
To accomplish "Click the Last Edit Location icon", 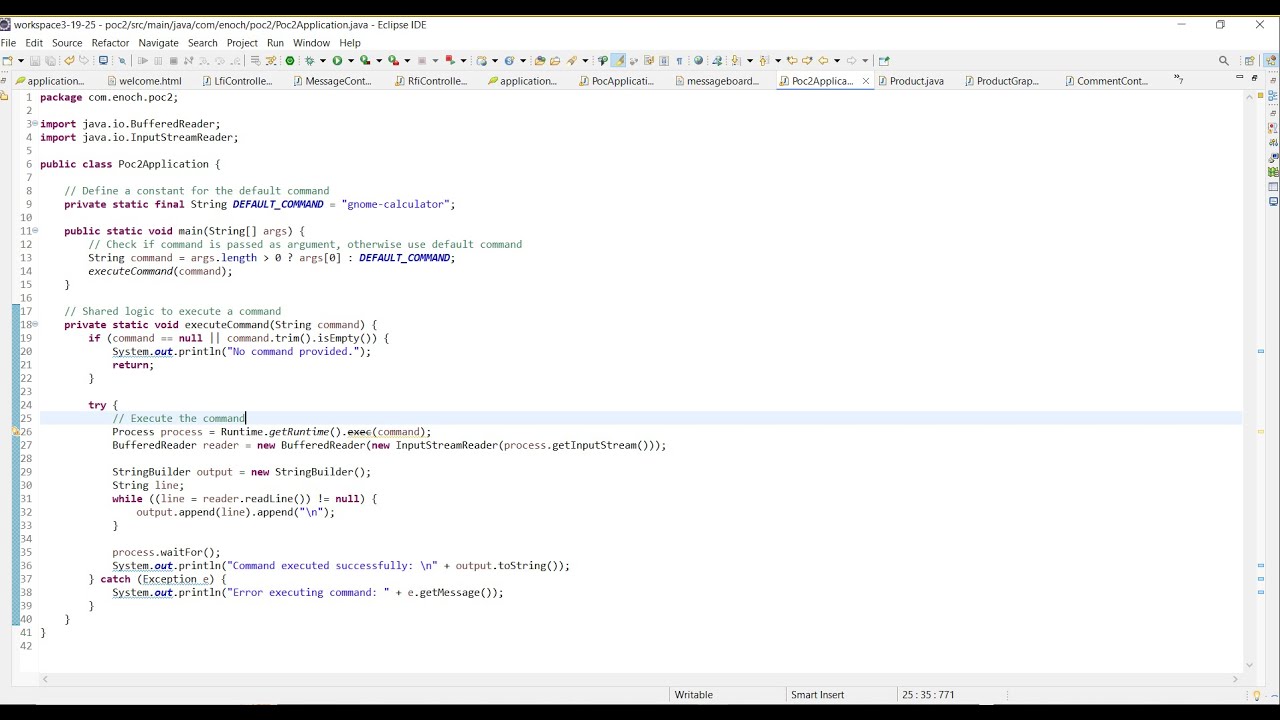I will (792, 60).
